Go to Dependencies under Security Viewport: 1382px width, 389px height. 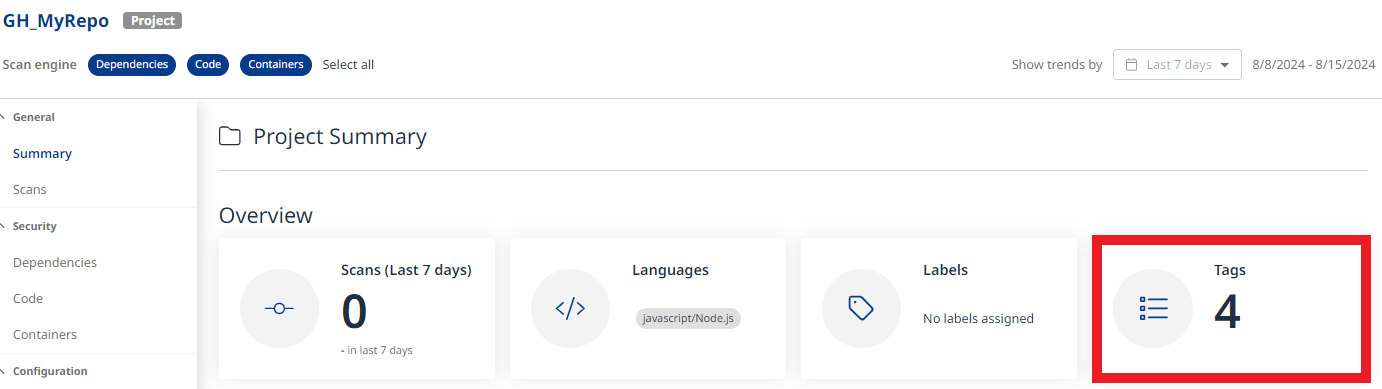[55, 262]
